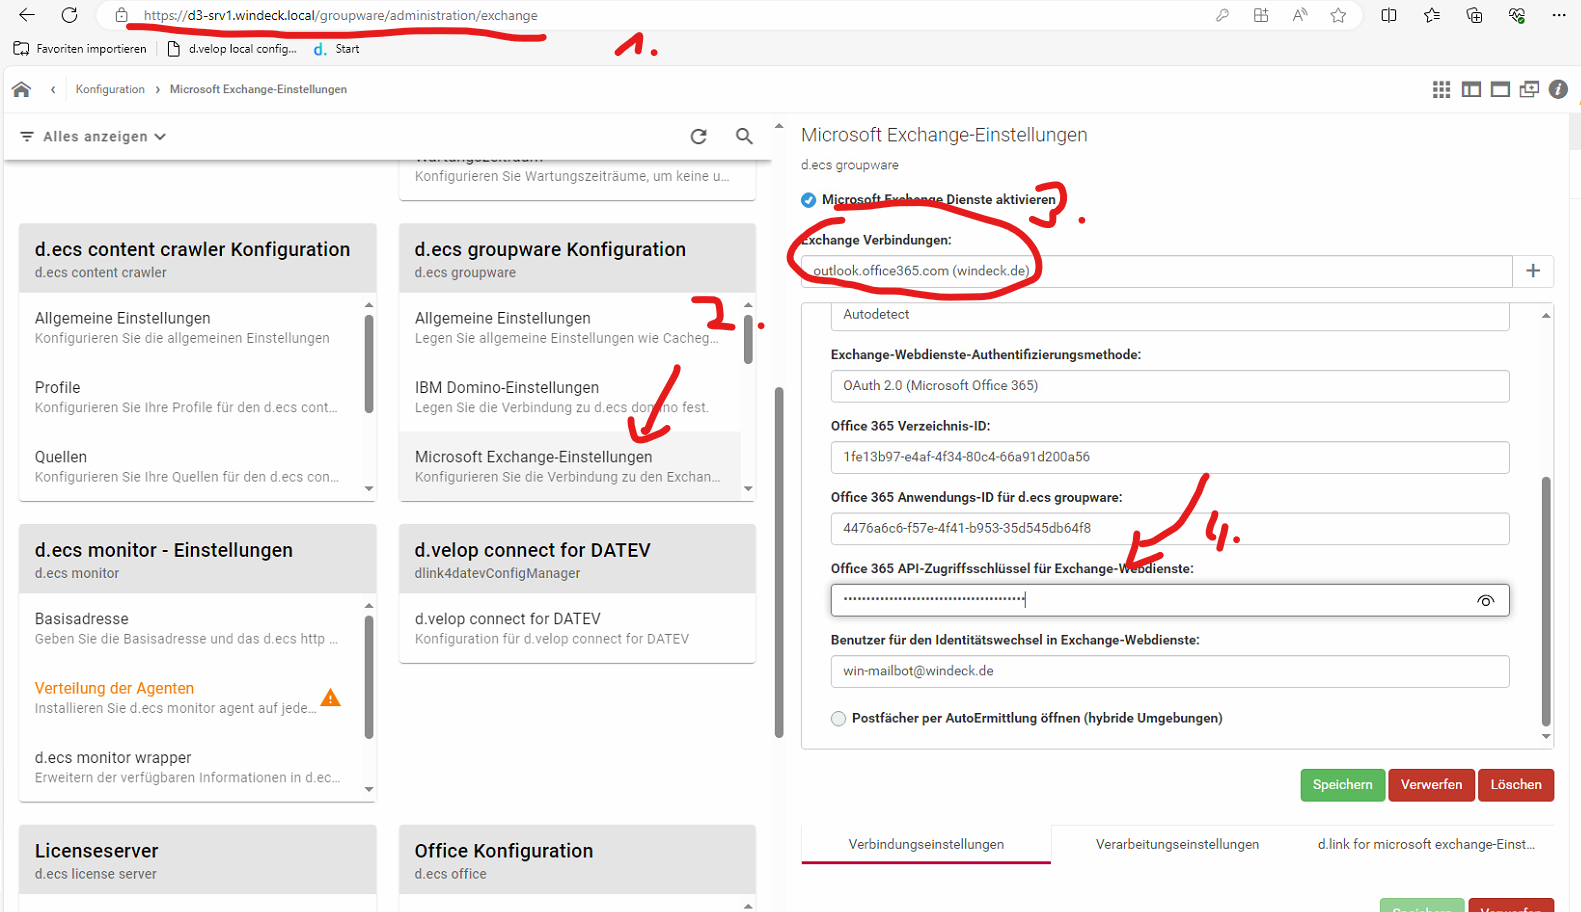
Task: Click the home icon in breadcrumb bar
Action: click(x=21, y=89)
